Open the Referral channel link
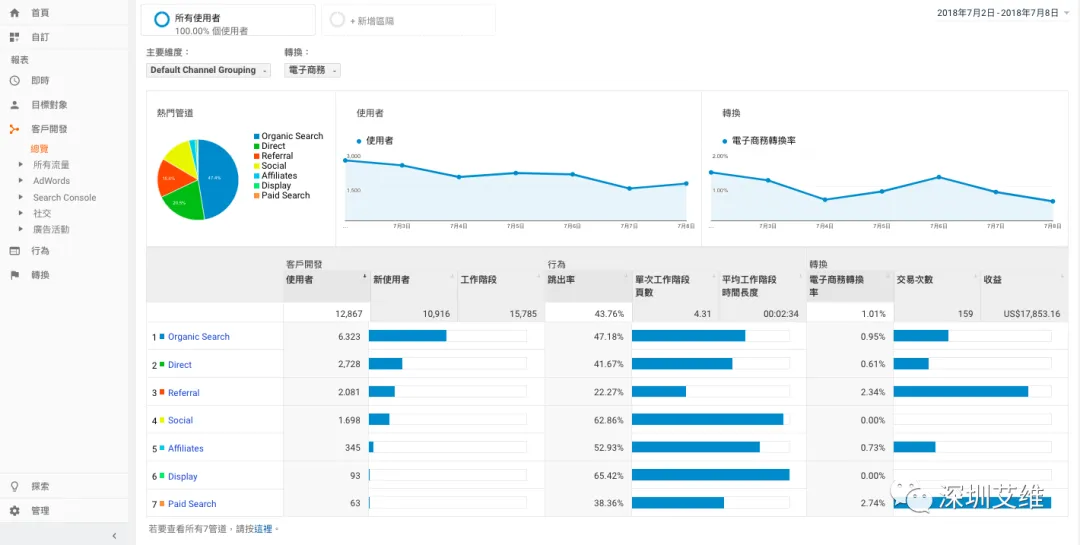1080x545 pixels. [x=184, y=393]
